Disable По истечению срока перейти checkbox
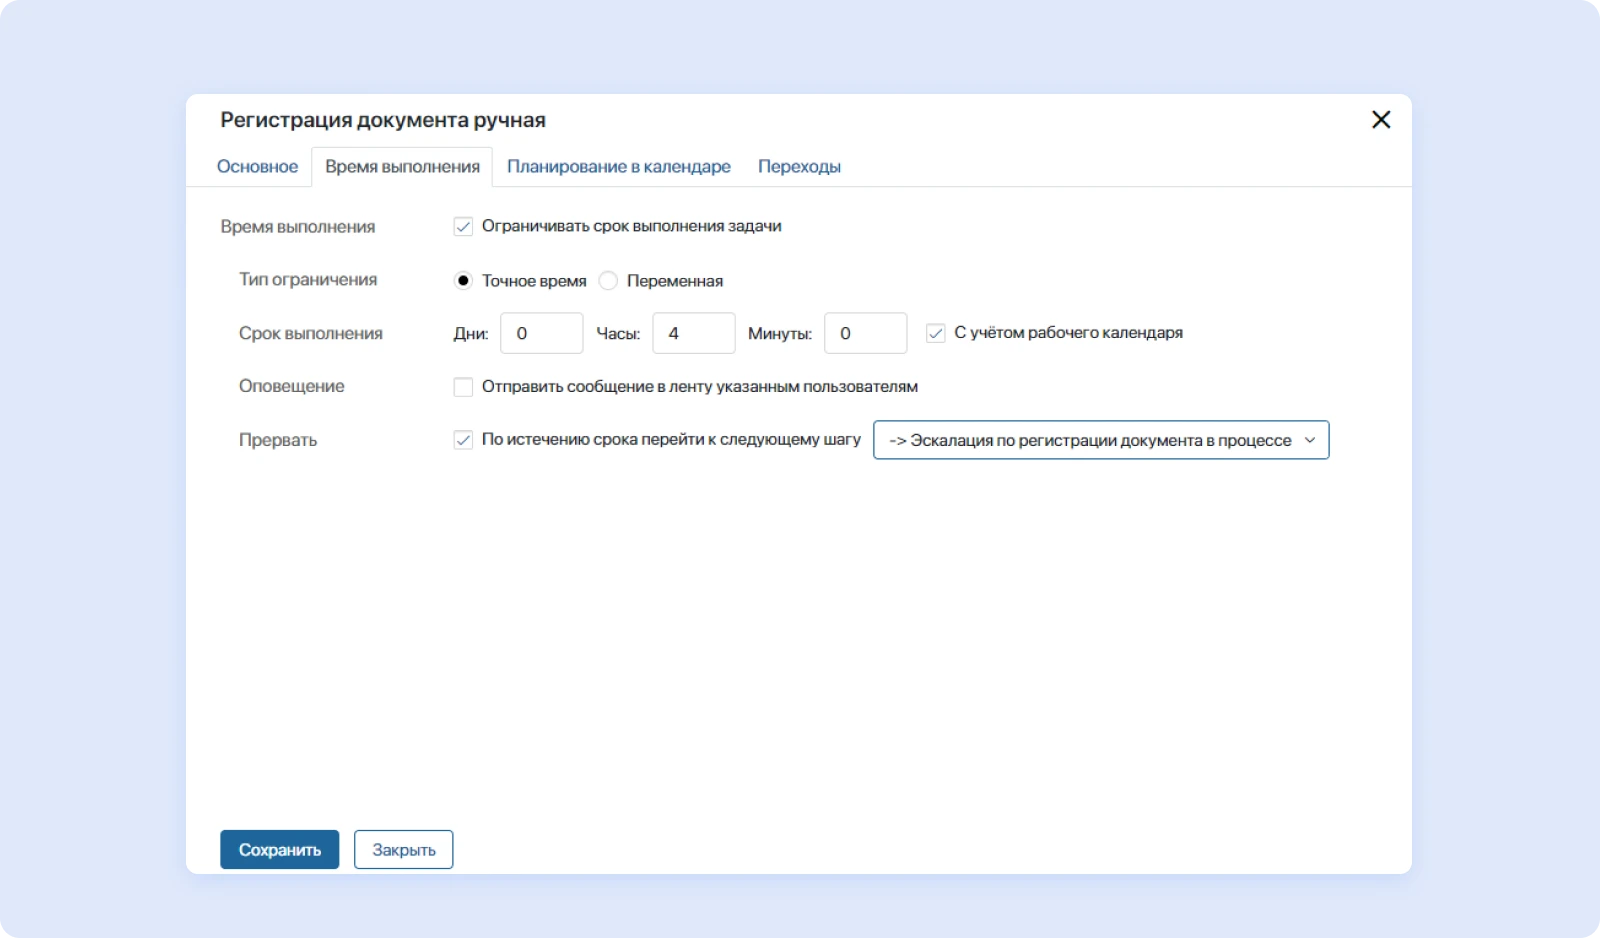This screenshot has width=1600, height=938. click(463, 440)
